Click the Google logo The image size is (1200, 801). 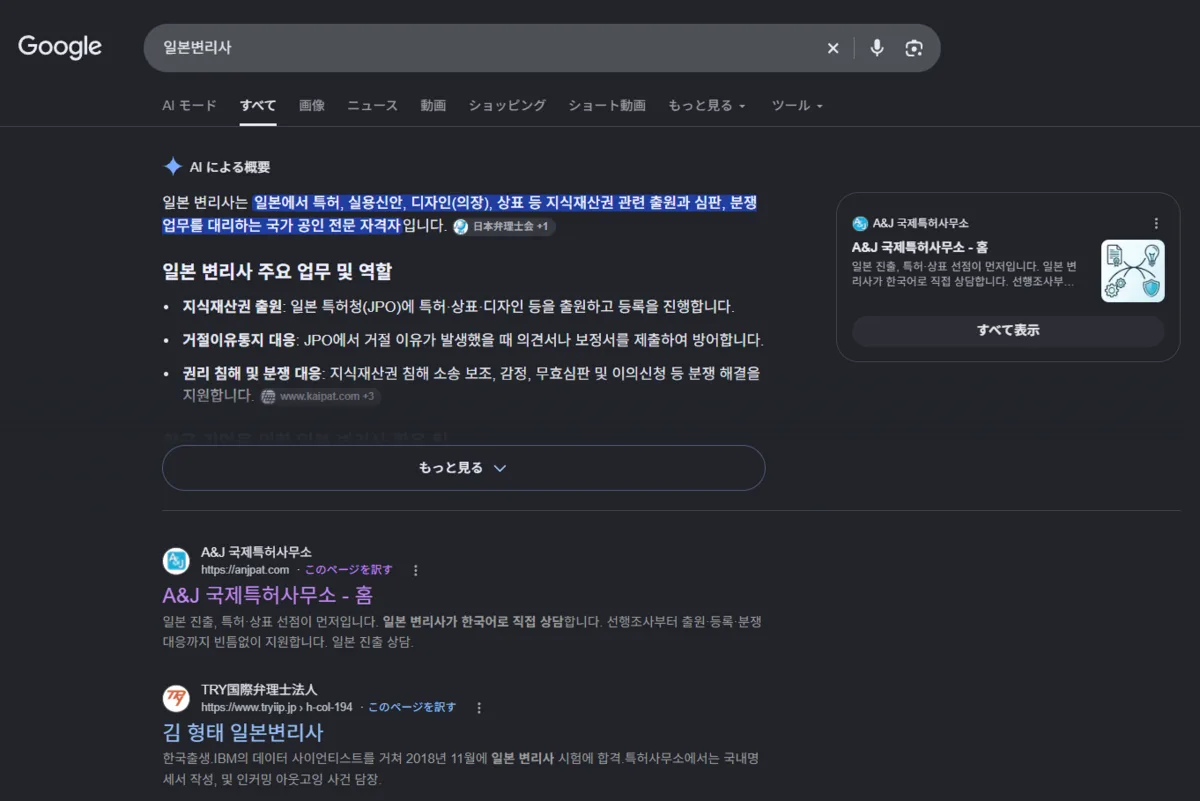(x=60, y=47)
